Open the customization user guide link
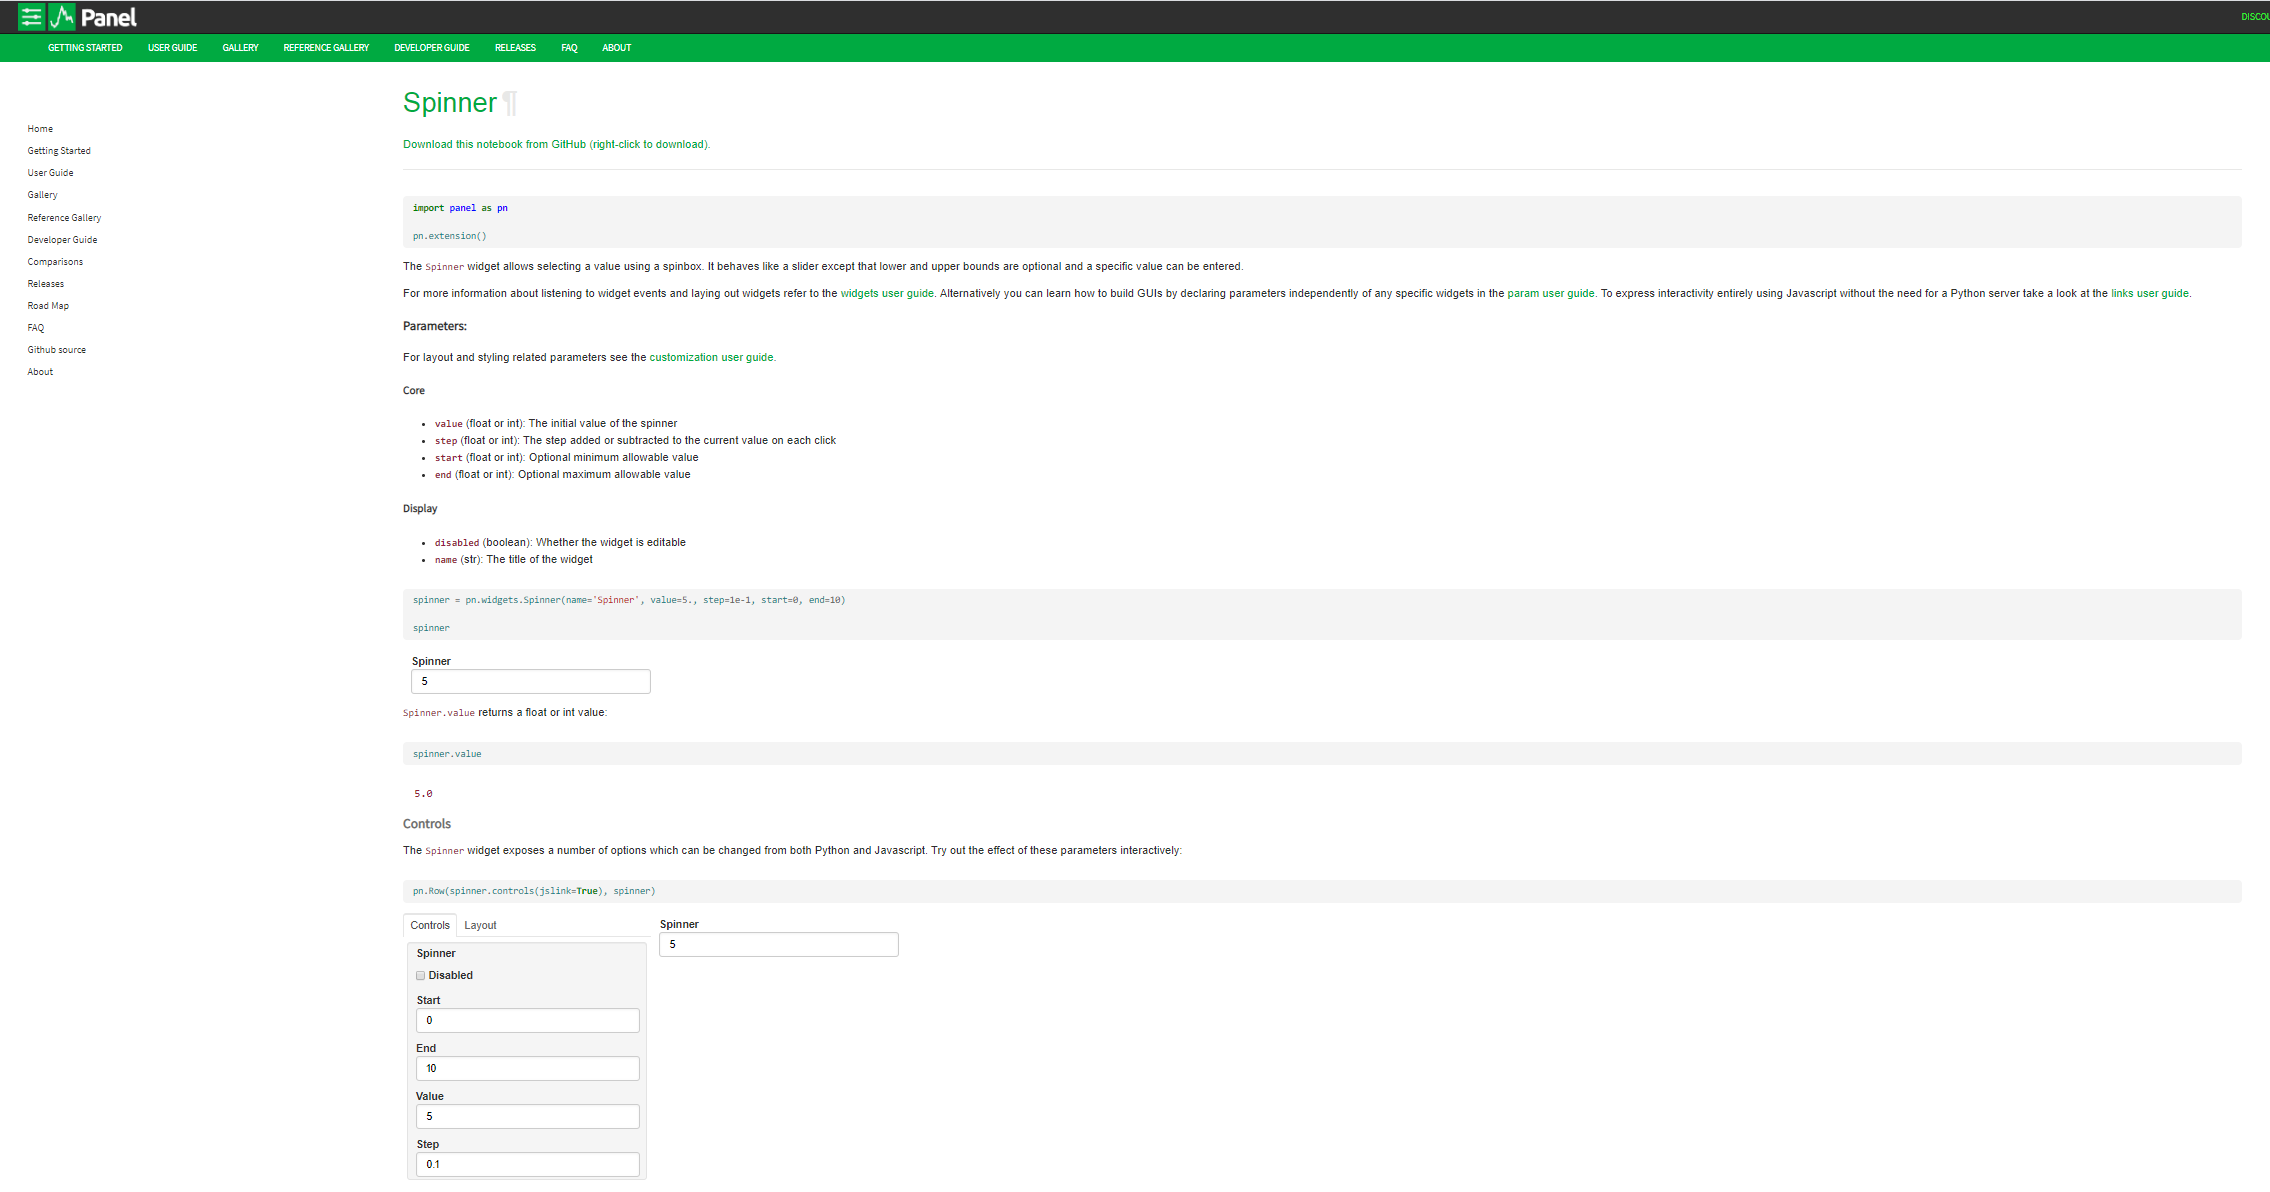2270x1192 pixels. 711,357
